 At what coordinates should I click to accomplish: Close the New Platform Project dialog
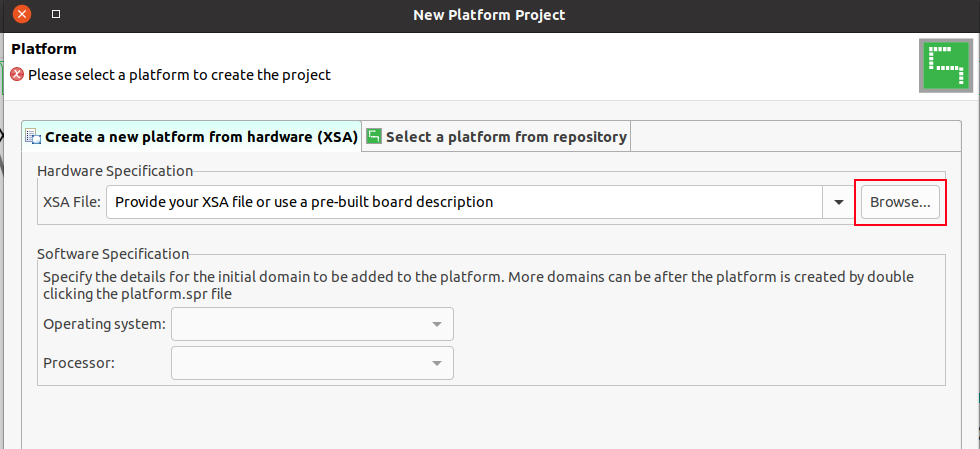pos(22,14)
